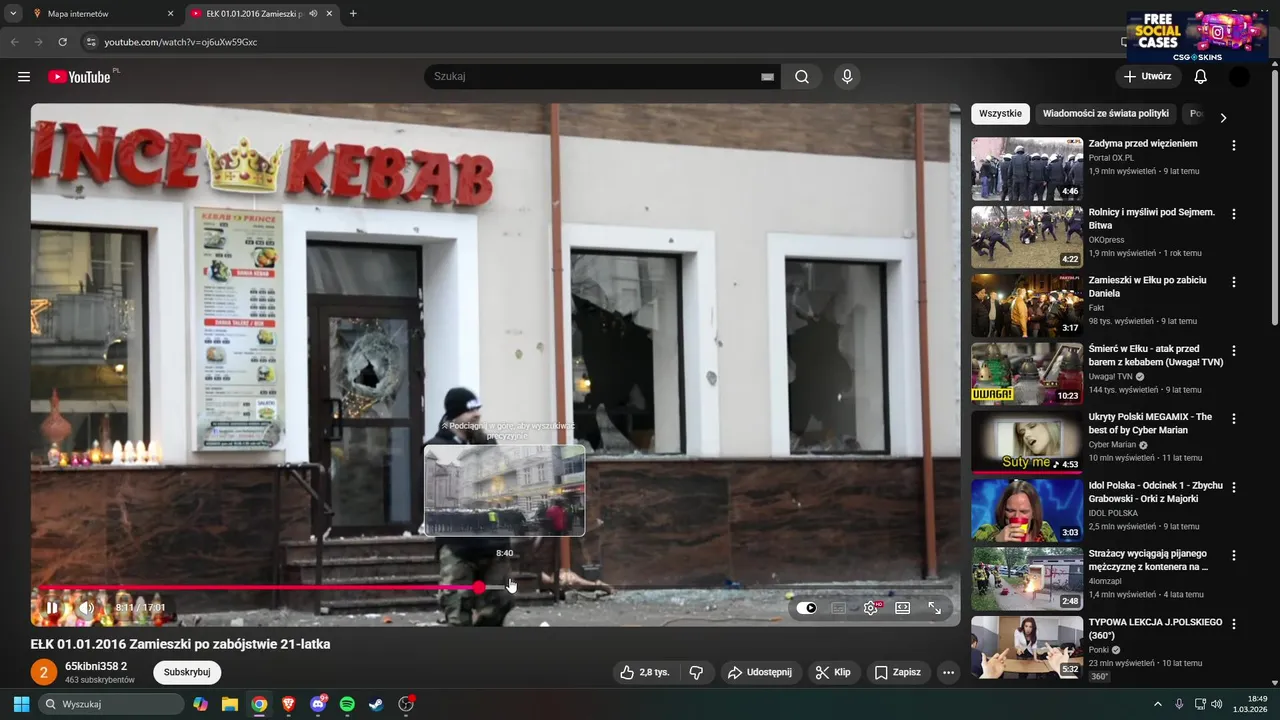Viewport: 1280px width, 720px height.
Task: Close the EŁK 01.01.2016 tab
Action: [328, 14]
